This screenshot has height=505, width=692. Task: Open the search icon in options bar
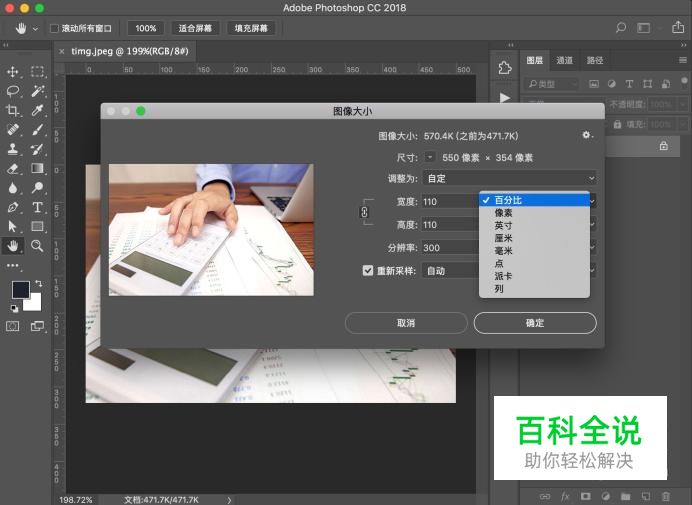click(x=621, y=28)
